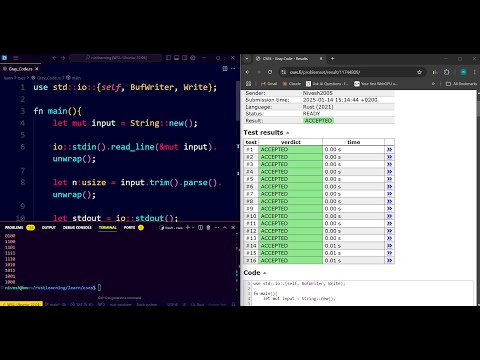Open the Chrome tab search dropdown

247,59
